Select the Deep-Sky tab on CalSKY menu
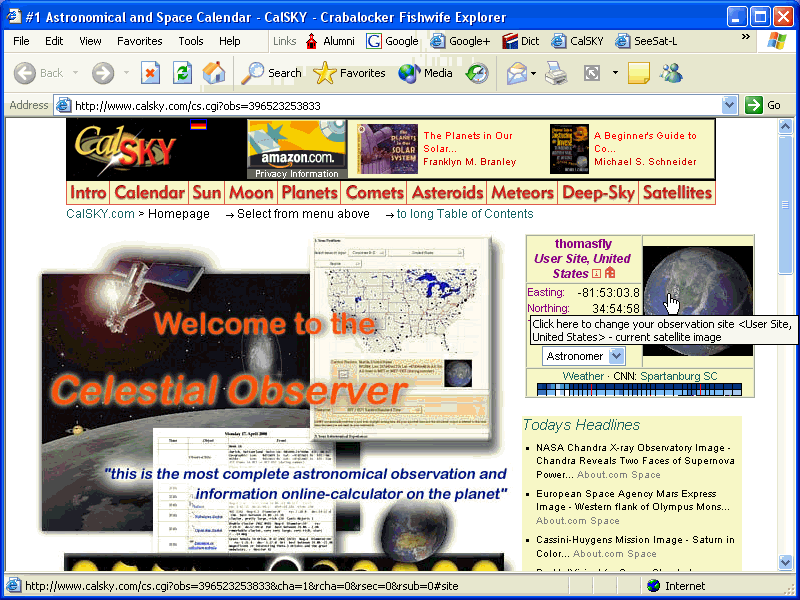This screenshot has height=600, width=800. [598, 193]
